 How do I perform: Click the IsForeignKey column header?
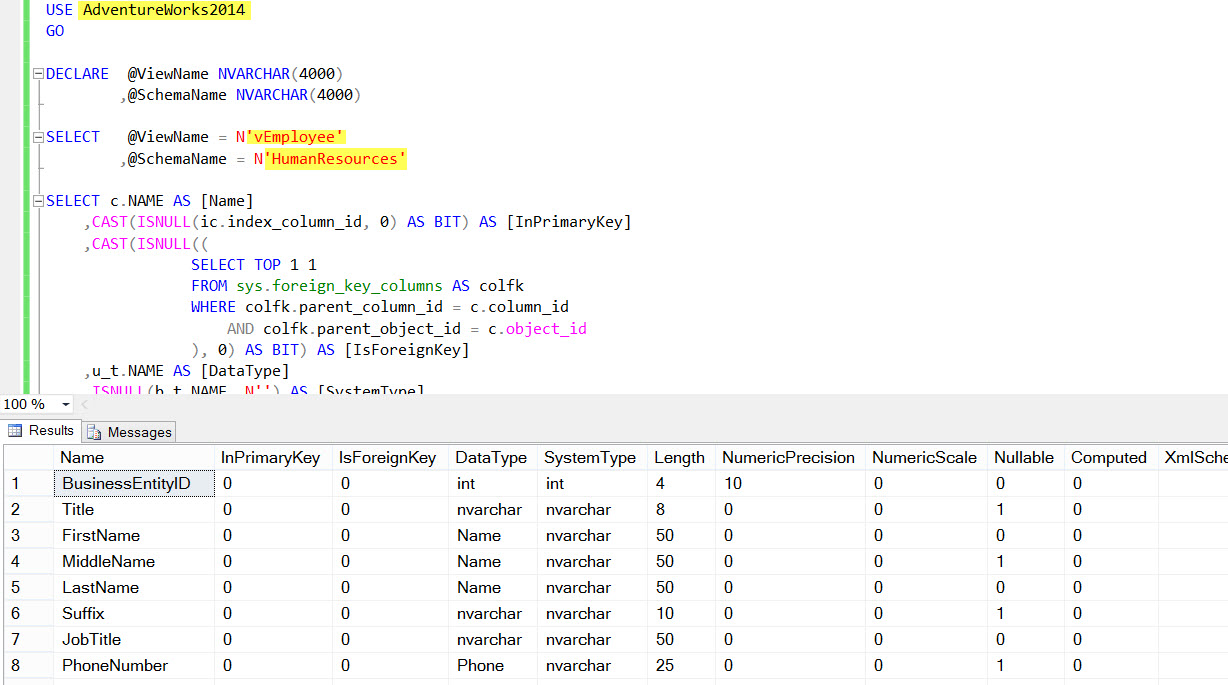(391, 457)
